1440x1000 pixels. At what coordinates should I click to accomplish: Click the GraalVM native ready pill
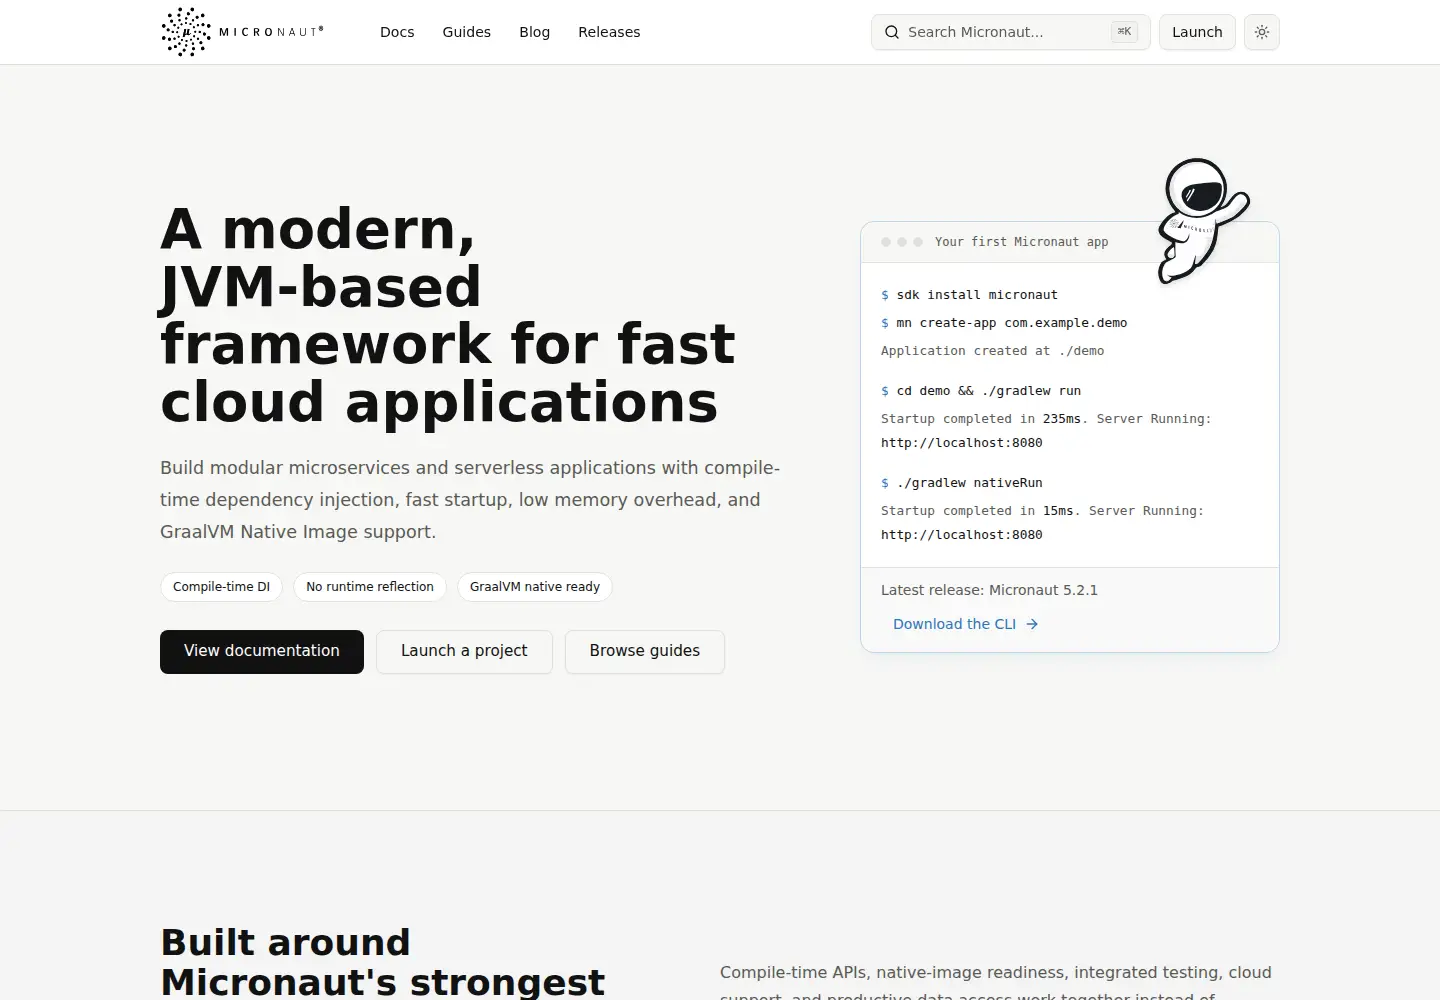535,587
